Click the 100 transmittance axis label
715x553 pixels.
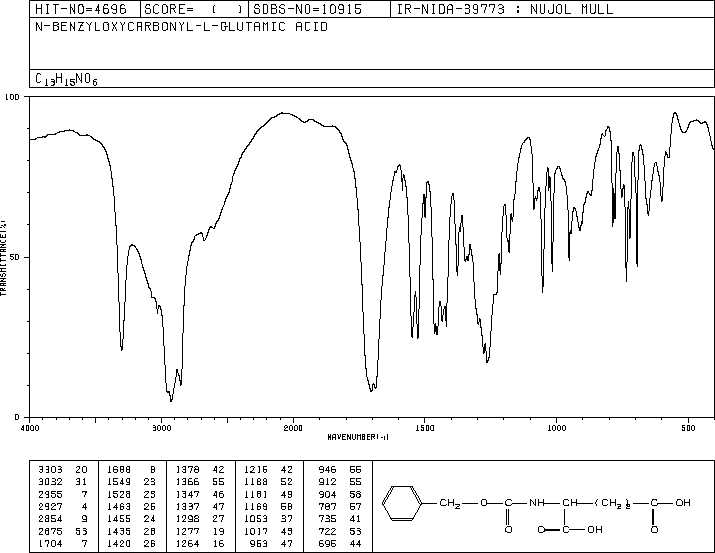(x=12, y=97)
